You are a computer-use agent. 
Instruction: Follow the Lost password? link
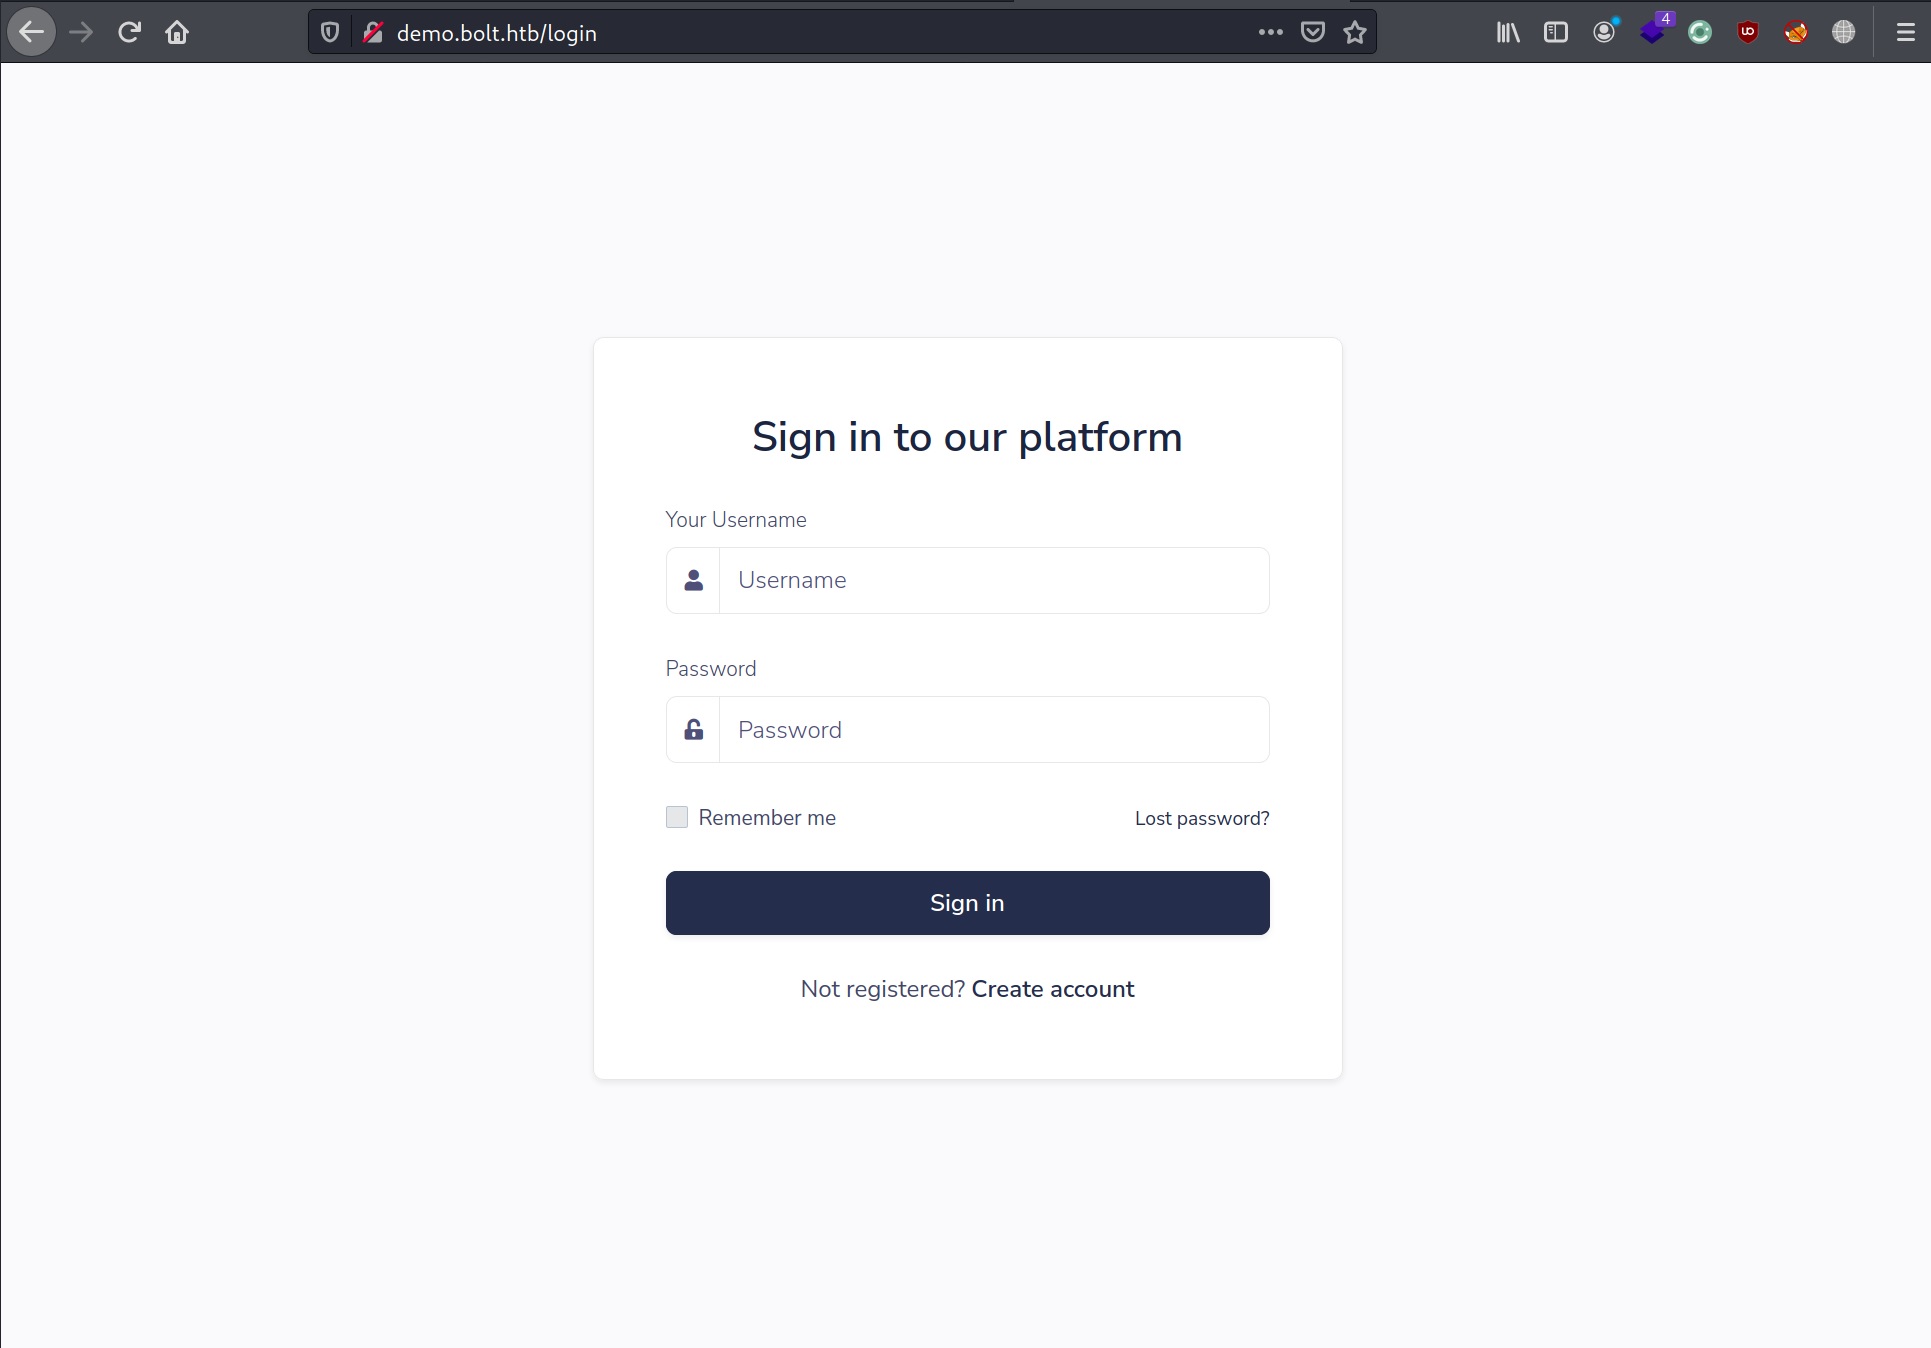tap(1202, 819)
